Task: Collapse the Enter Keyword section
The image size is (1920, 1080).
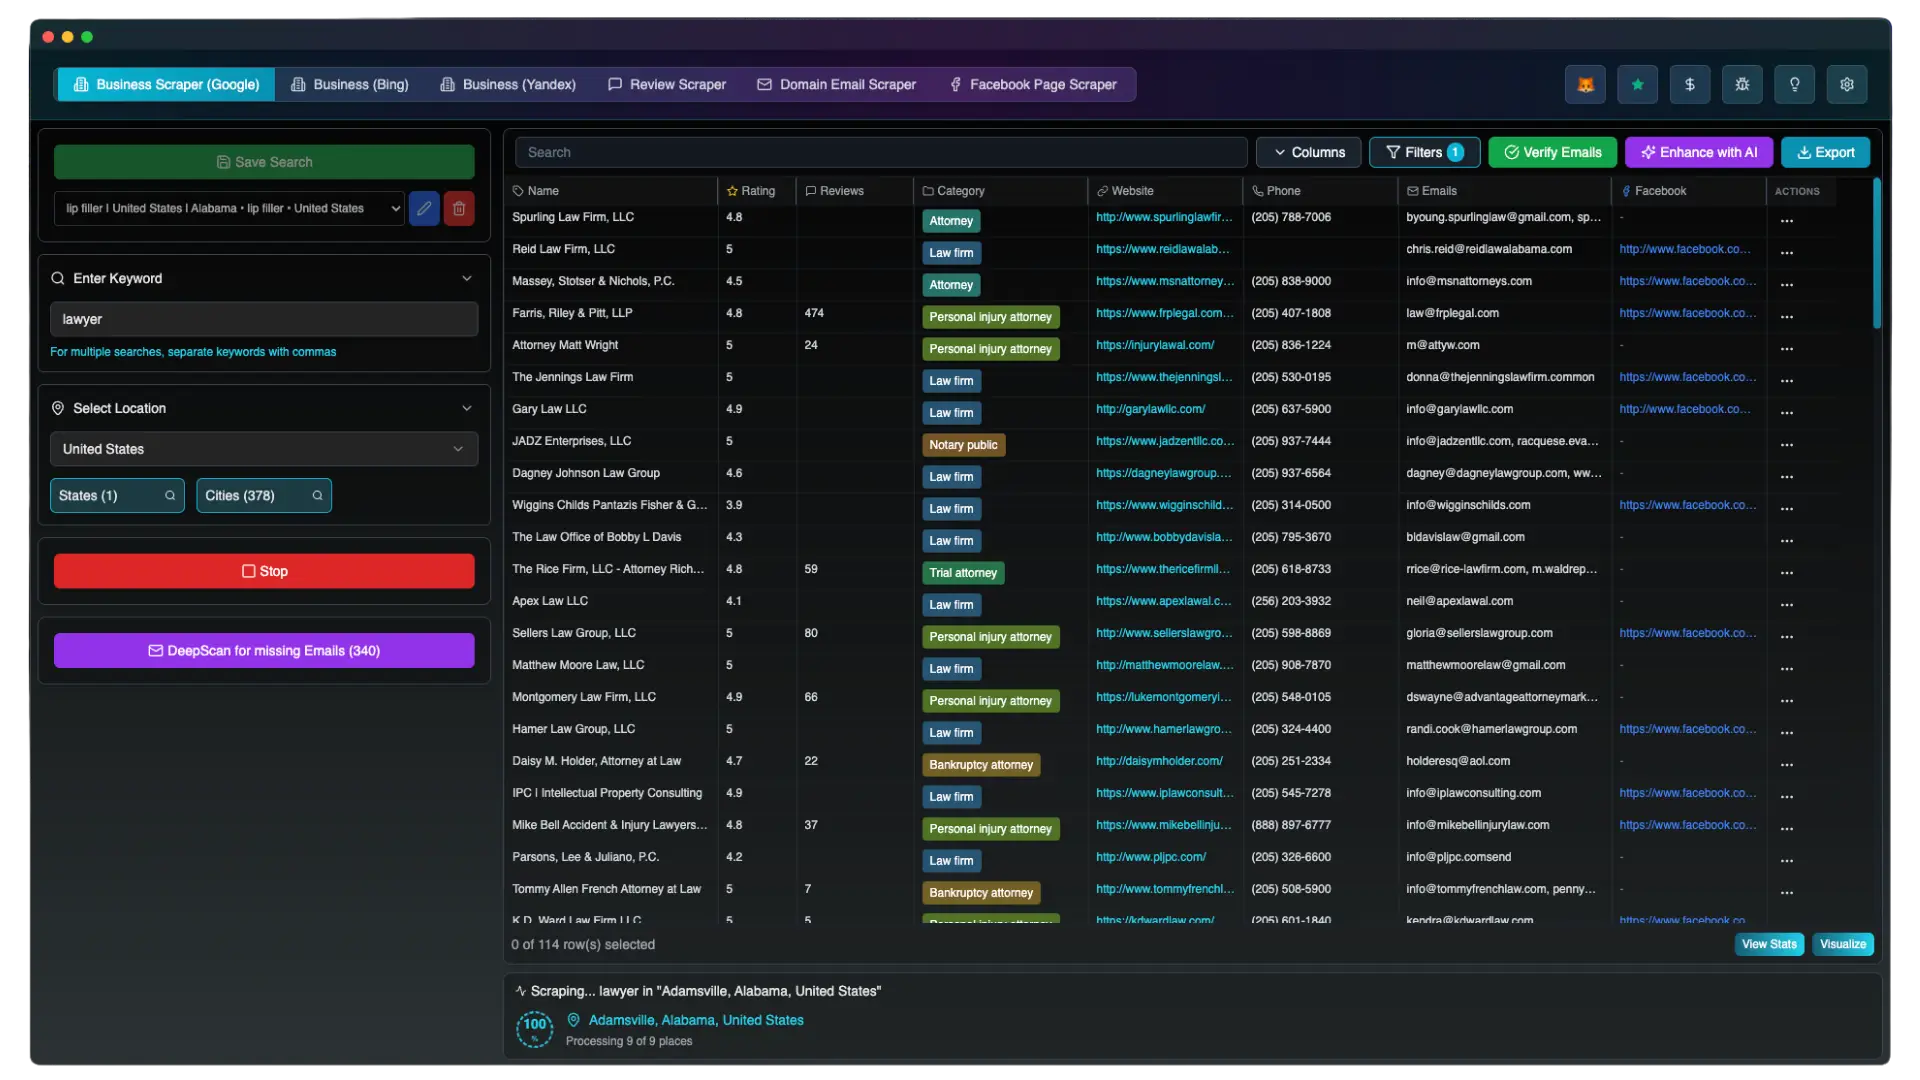Action: tap(466, 279)
